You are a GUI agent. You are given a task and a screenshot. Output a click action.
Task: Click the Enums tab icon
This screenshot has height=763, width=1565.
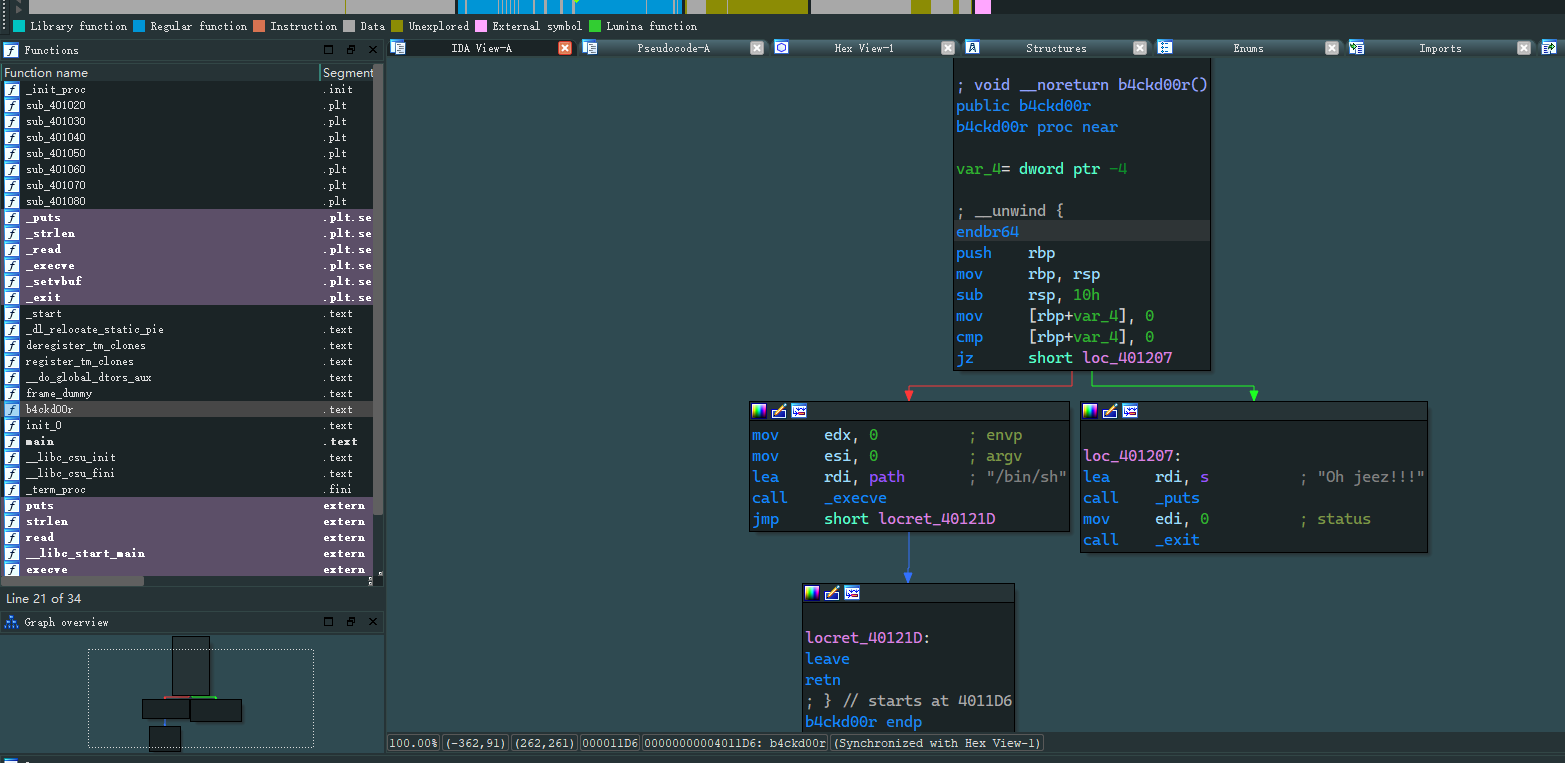pos(1165,47)
